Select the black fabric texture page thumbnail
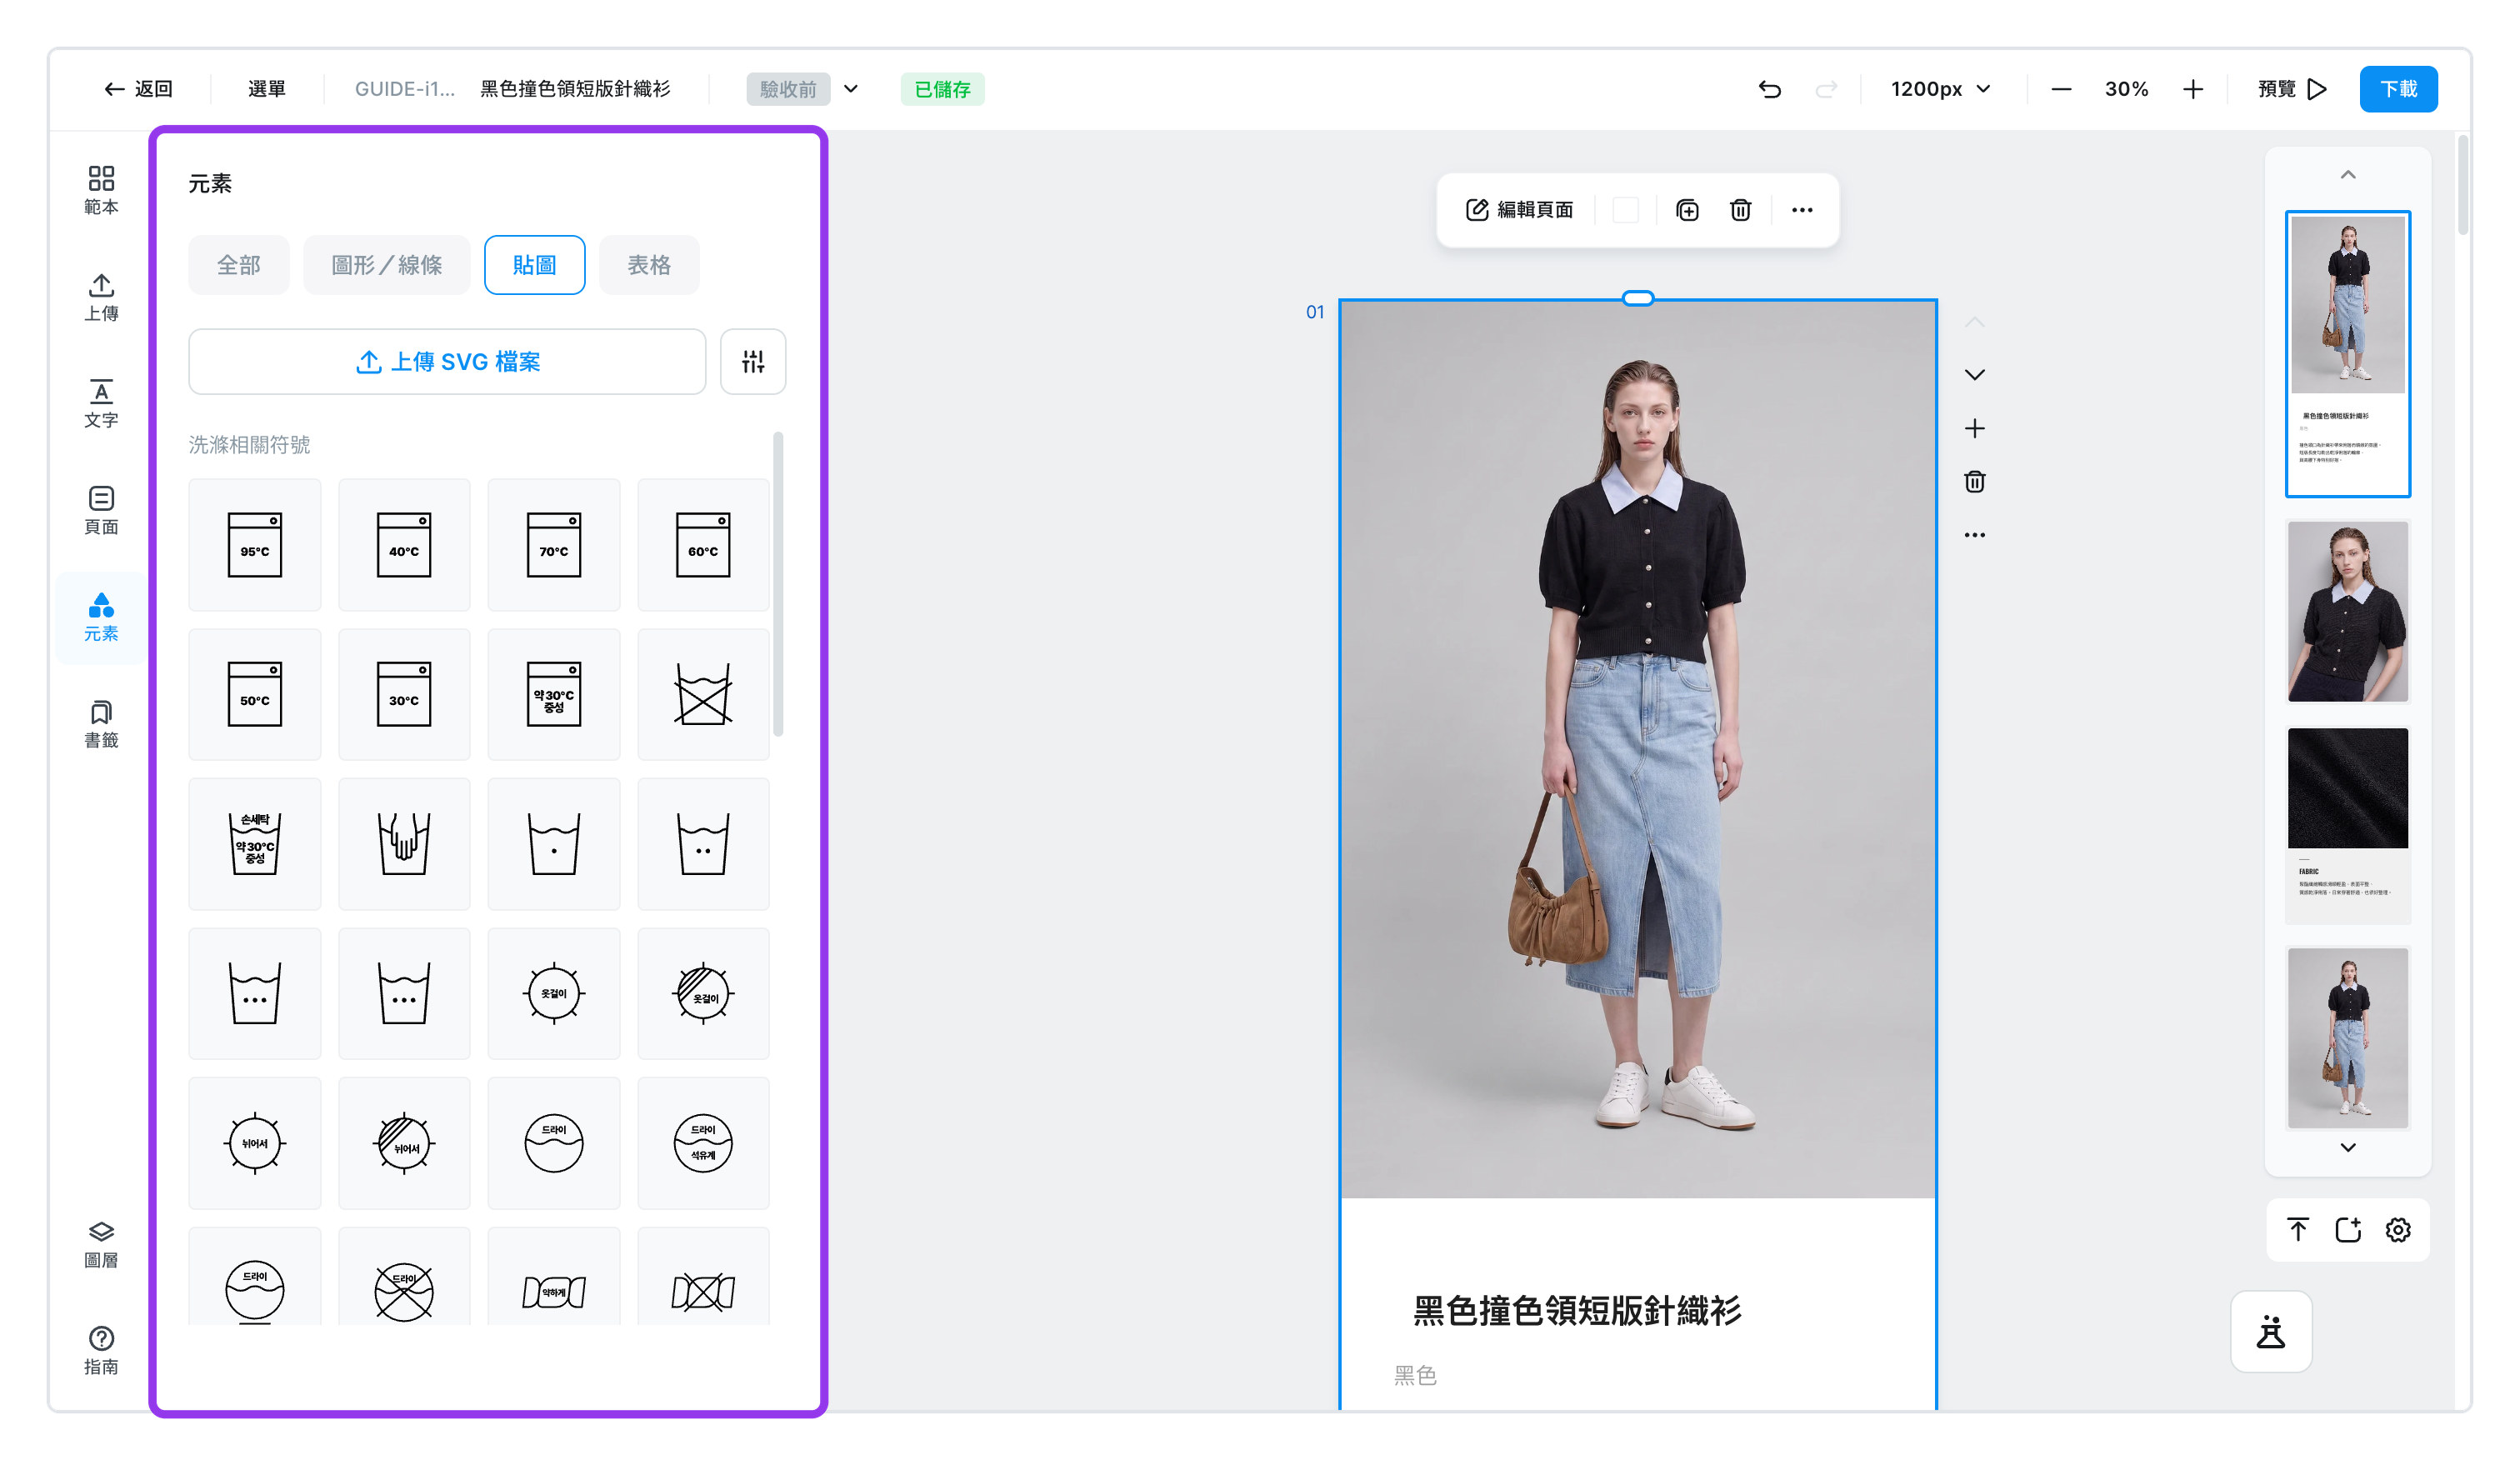2520x1460 pixels. pos(2347,824)
